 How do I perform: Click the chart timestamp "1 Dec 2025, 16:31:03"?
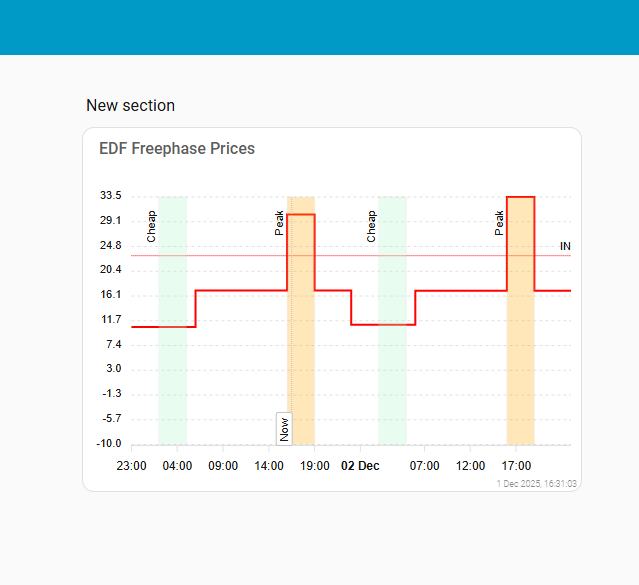[537, 483]
